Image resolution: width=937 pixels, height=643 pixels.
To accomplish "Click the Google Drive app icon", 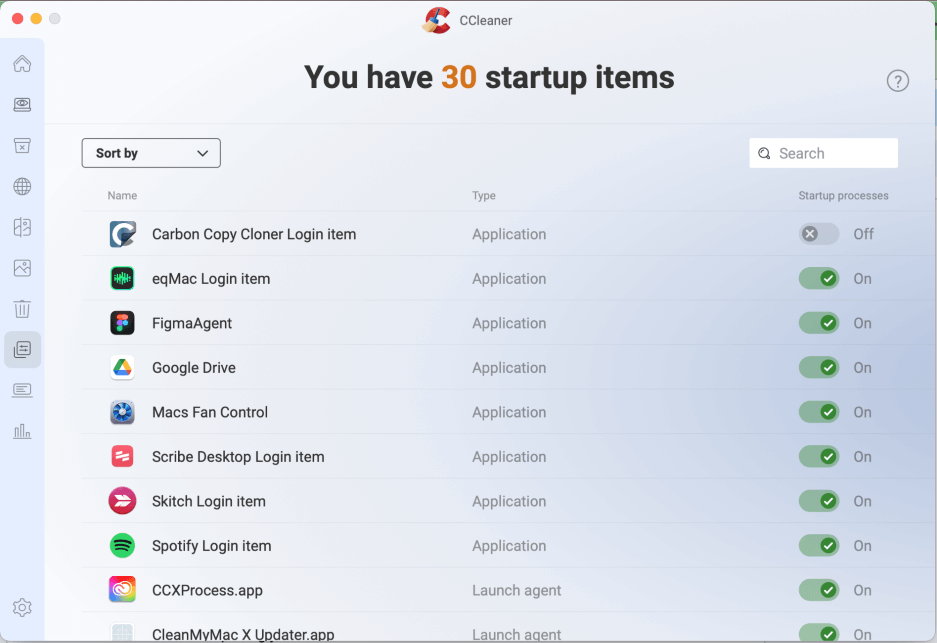I will point(123,368).
